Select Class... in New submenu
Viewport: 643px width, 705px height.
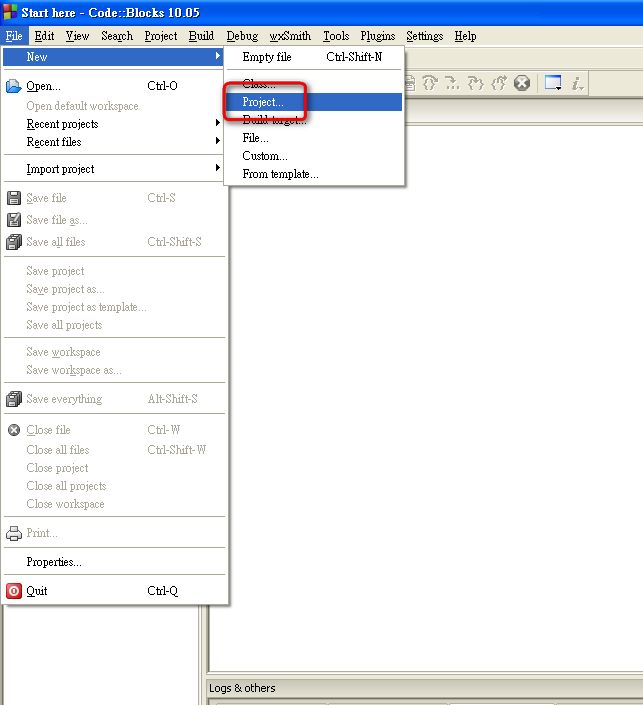click(314, 84)
